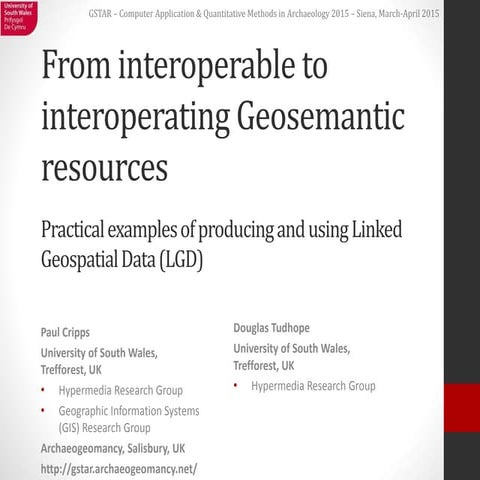Click the title line 'interoperating Geosemantic'
The width and height of the screenshot is (480, 480).
click(223, 118)
